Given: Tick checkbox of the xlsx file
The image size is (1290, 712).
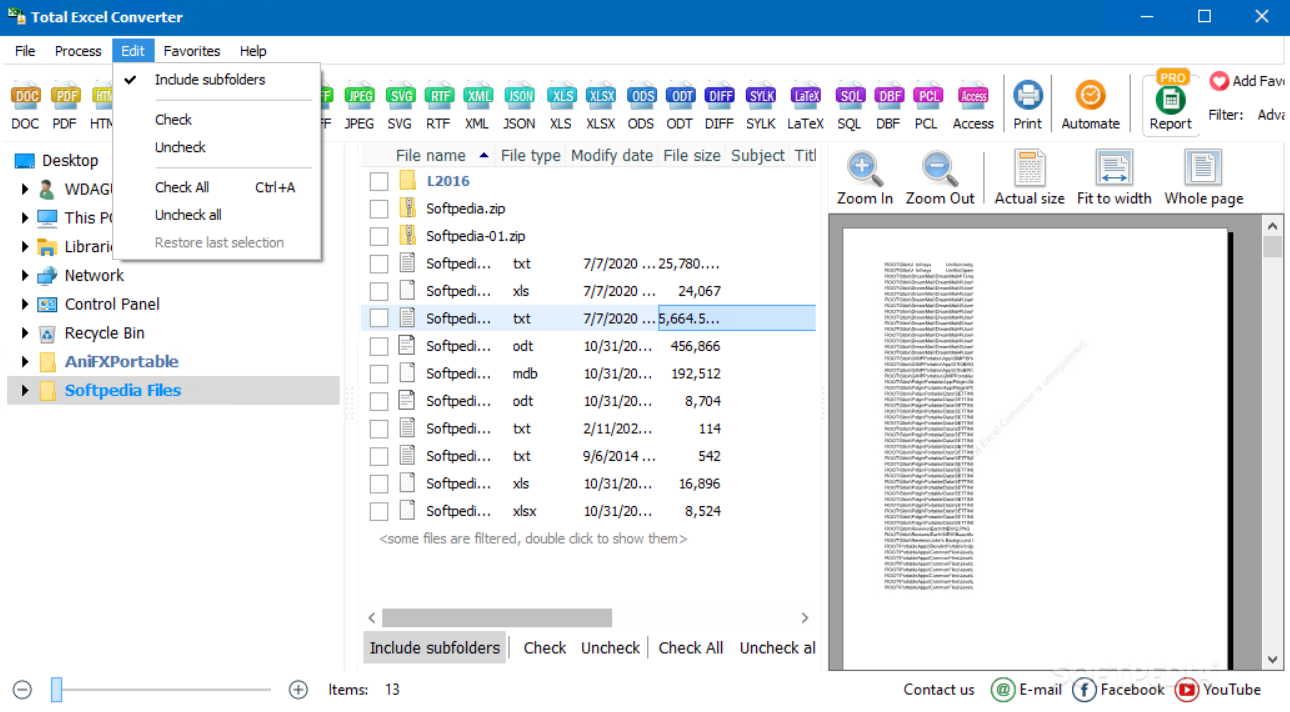Looking at the screenshot, I should [379, 511].
